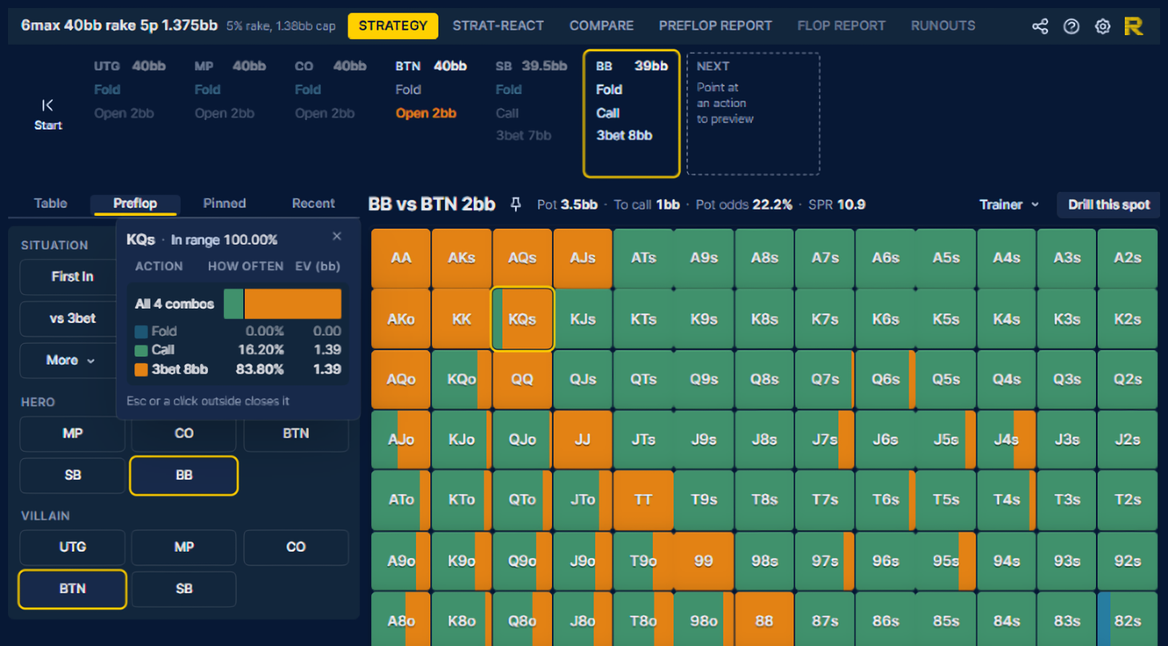Image resolution: width=1168 pixels, height=646 pixels.
Task: Choose BB 3bet 8bb action
Action: tap(624, 136)
